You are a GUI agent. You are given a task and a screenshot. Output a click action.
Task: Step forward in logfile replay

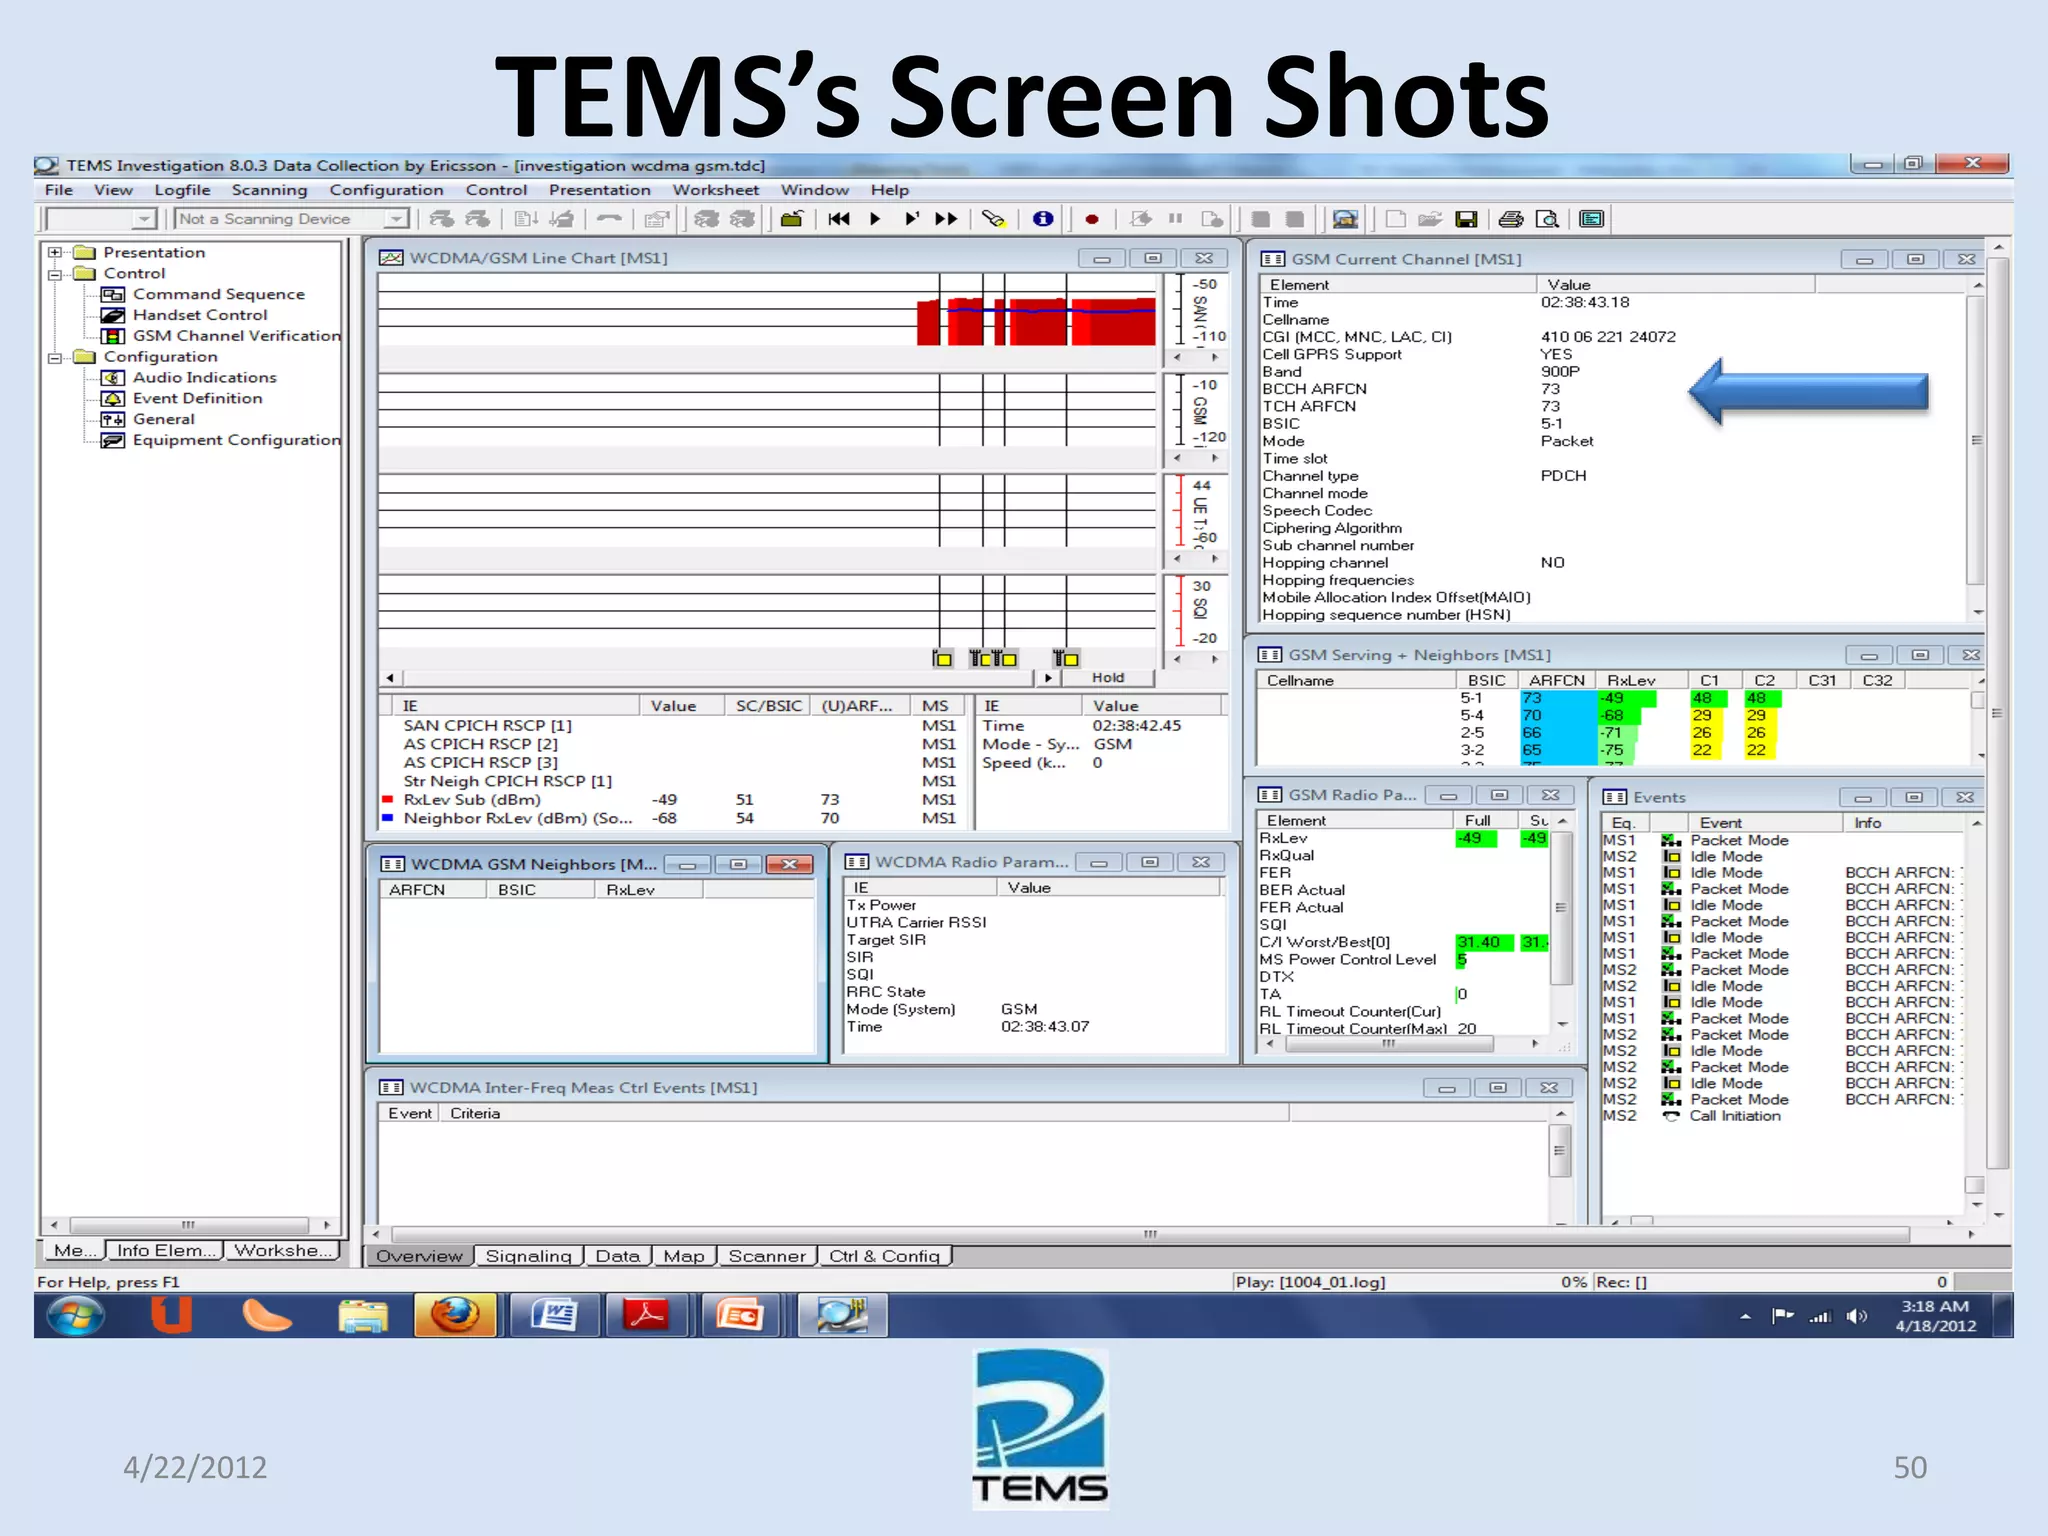tap(911, 219)
